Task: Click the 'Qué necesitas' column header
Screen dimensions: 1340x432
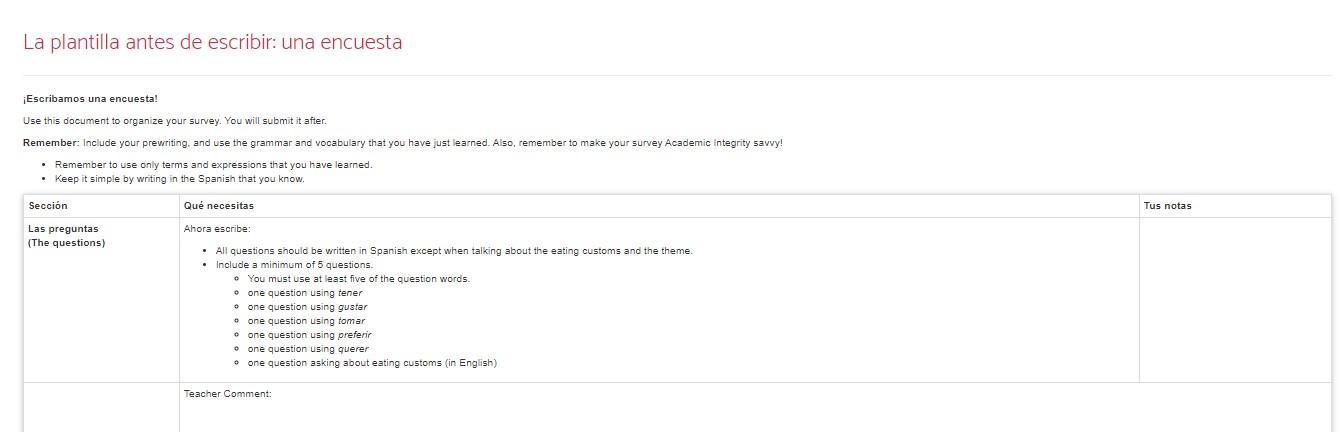Action: [x=219, y=206]
